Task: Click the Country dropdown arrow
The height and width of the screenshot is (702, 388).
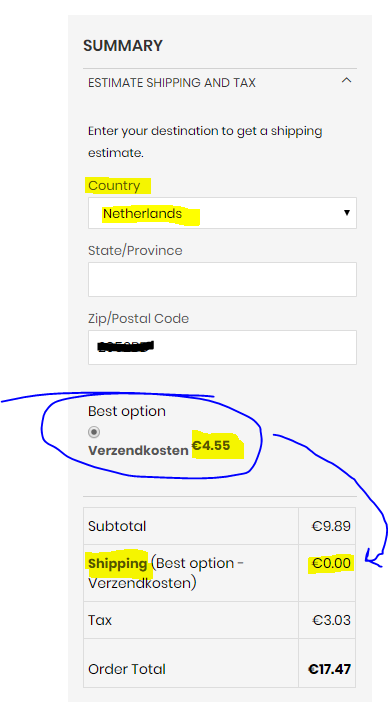Action: pyautogui.click(x=346, y=213)
